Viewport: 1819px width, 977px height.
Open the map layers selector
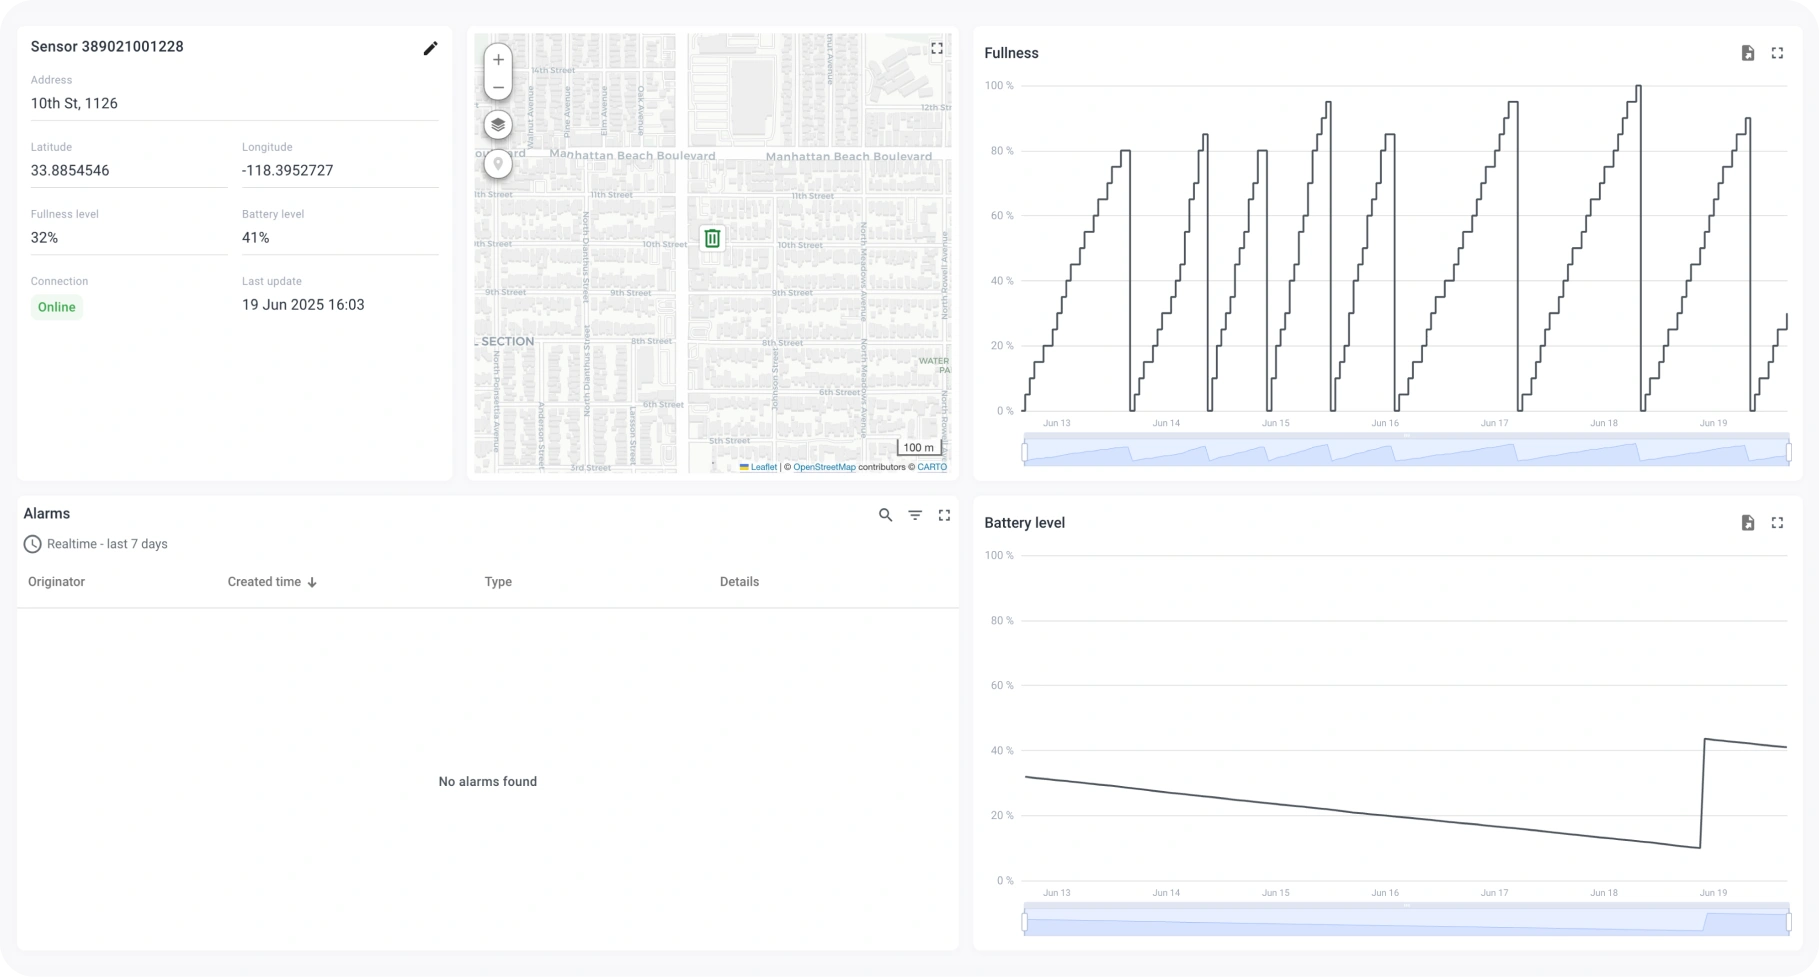pos(497,124)
